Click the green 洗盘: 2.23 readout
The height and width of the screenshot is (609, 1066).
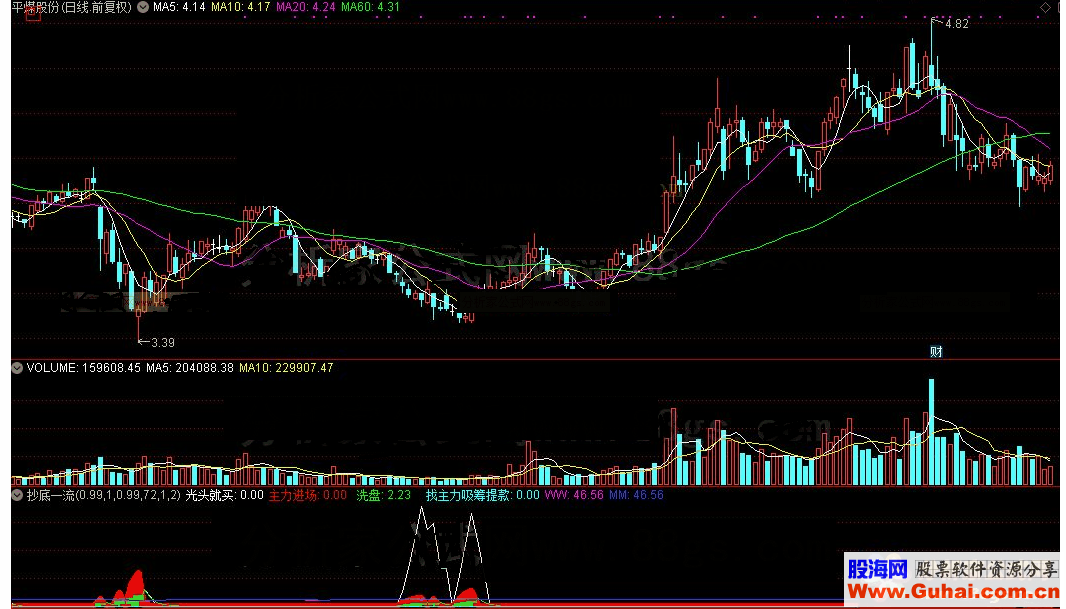point(383,495)
